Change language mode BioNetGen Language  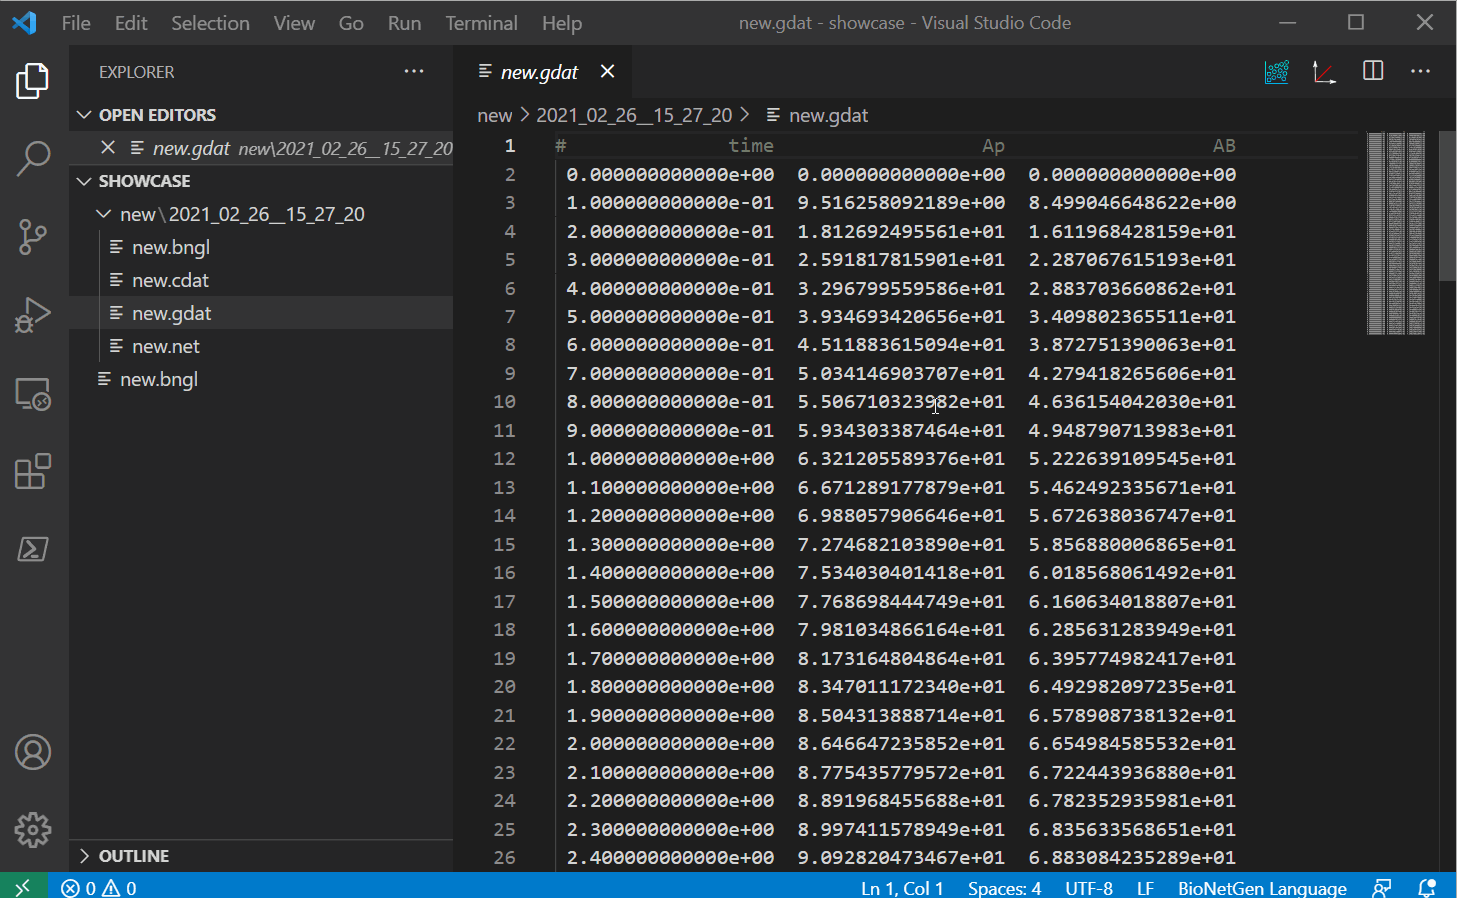(x=1262, y=888)
